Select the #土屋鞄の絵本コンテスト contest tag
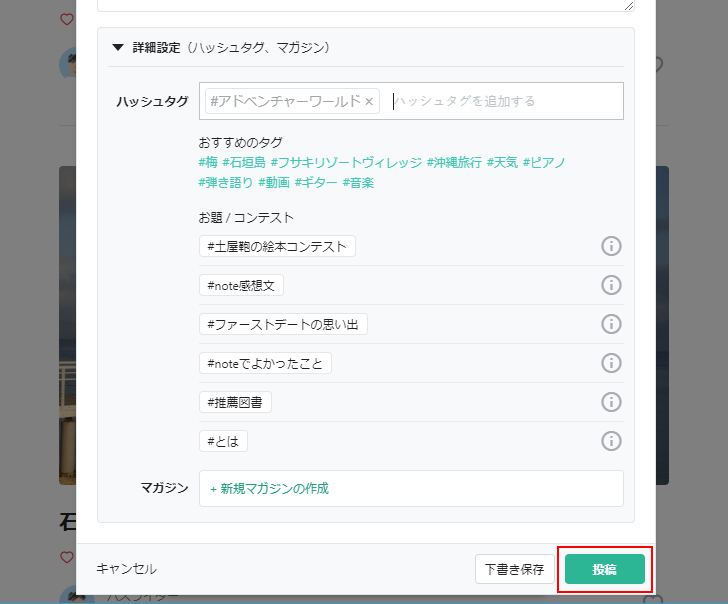 (277, 246)
